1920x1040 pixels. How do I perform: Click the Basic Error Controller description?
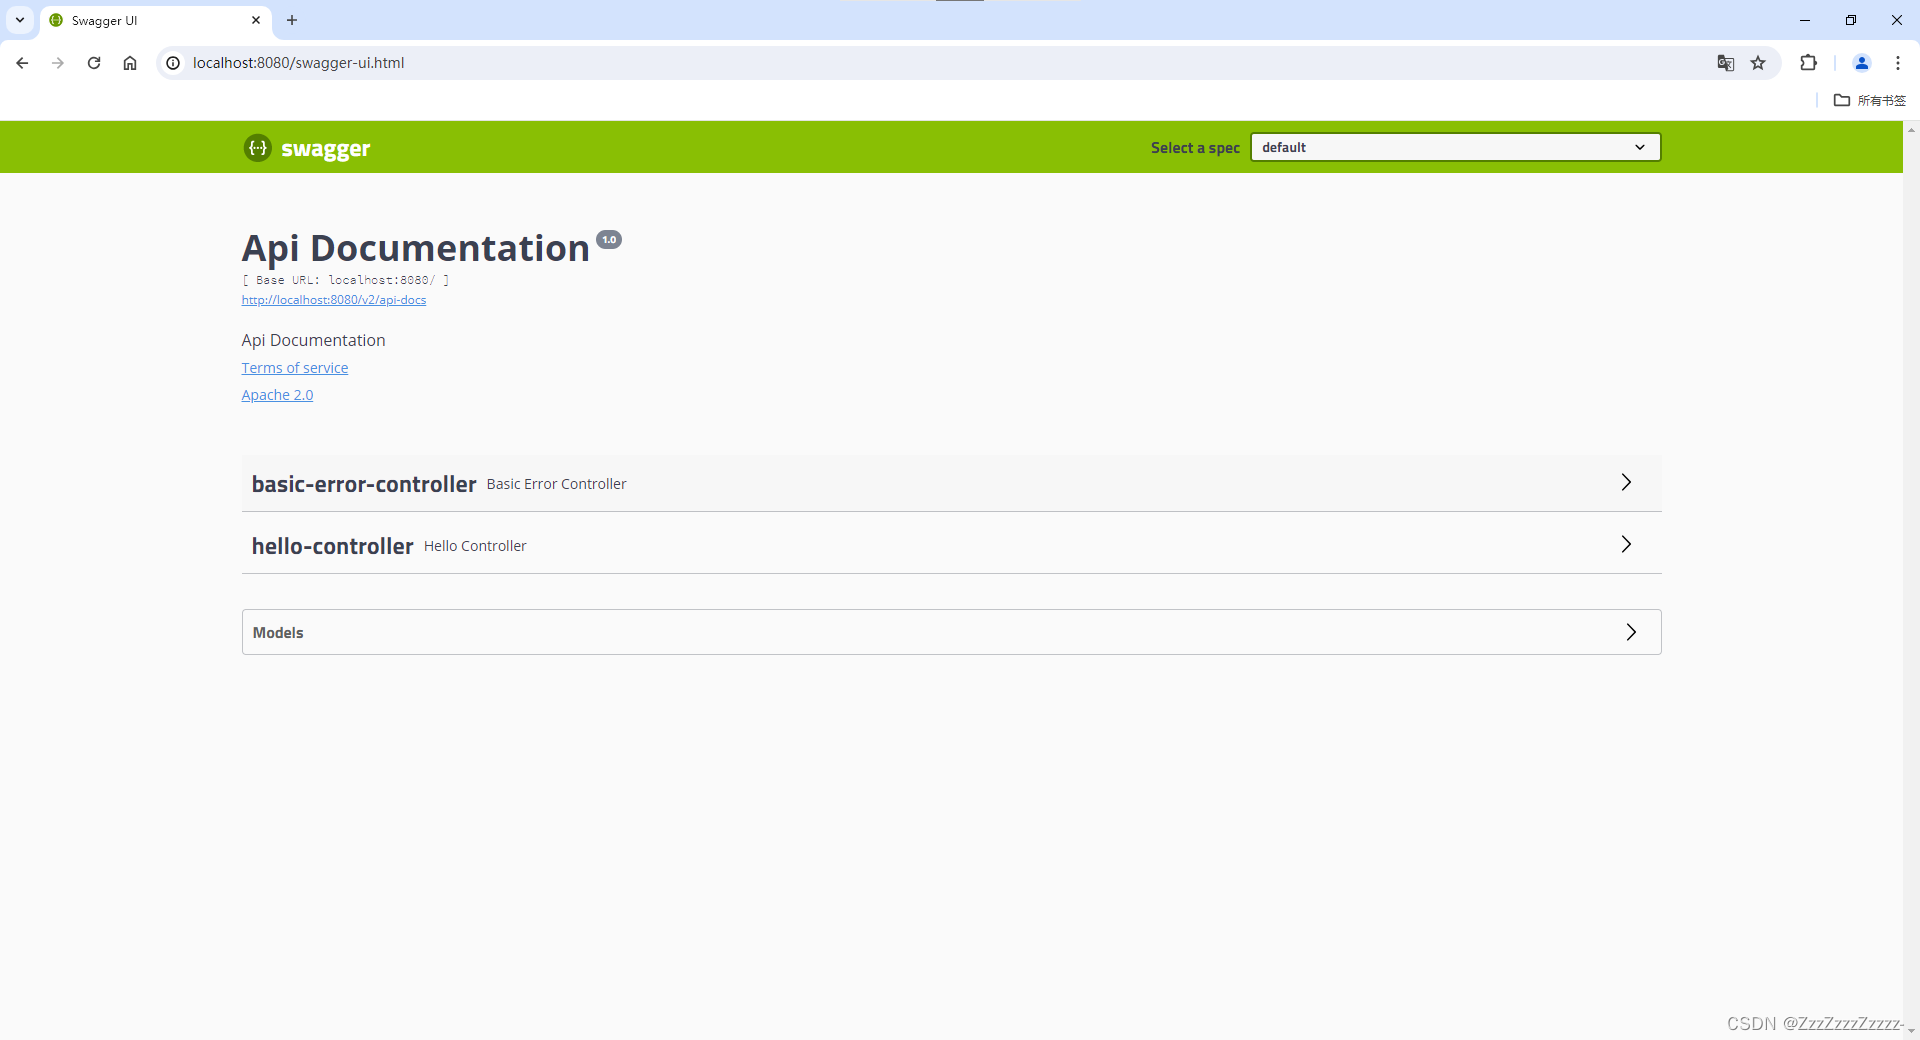tap(556, 484)
